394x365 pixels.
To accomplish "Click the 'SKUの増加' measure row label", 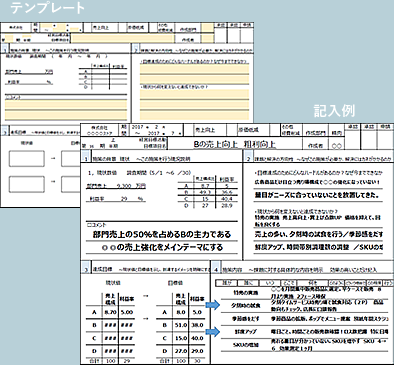I will point(246,344).
